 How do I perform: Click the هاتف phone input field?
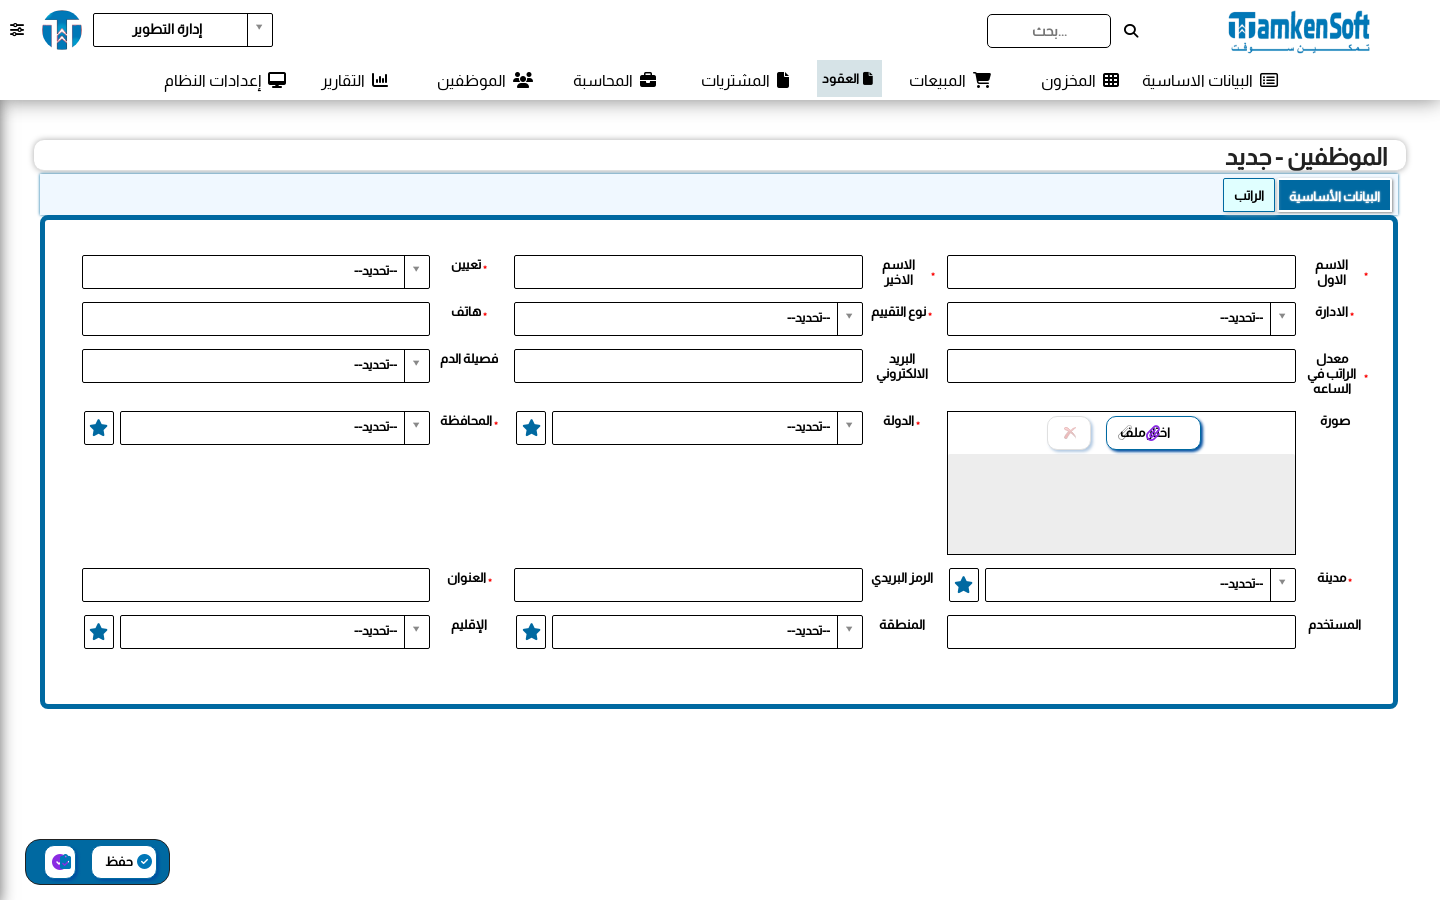point(256,319)
